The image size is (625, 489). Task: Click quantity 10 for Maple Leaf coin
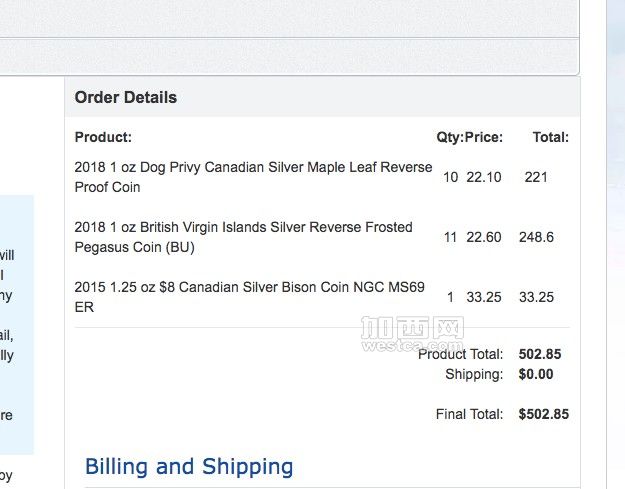(x=451, y=177)
